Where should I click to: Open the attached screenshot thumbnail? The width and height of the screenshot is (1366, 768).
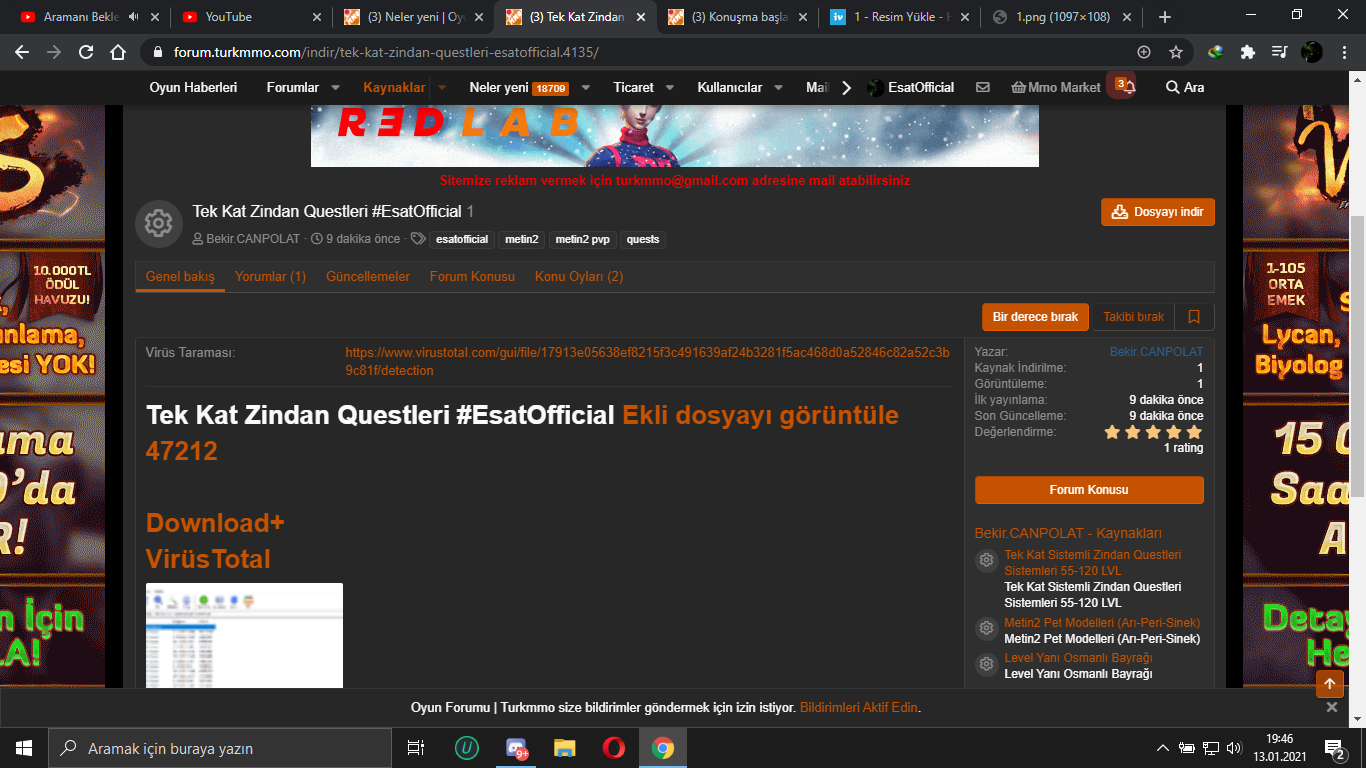(244, 635)
